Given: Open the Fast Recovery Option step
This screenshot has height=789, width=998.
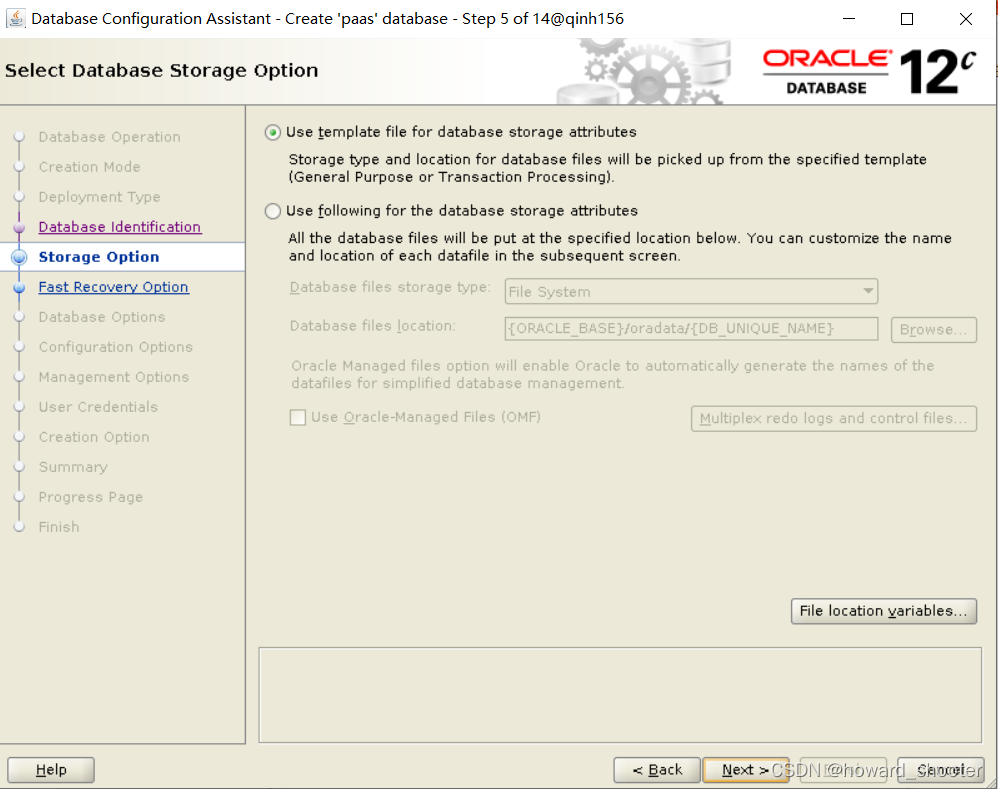Looking at the screenshot, I should 113,287.
